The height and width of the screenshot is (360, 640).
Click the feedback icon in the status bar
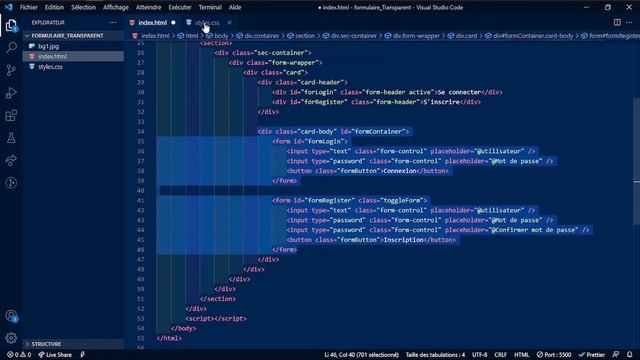[616, 355]
